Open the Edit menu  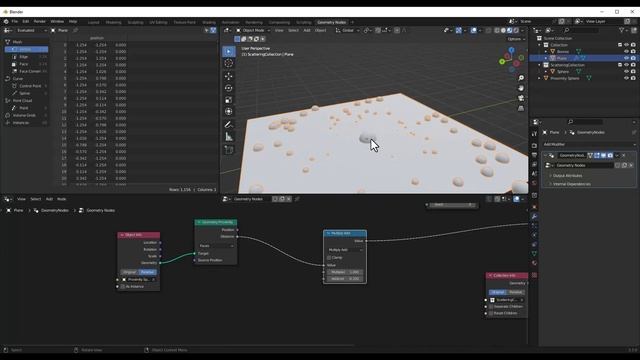(26, 21)
